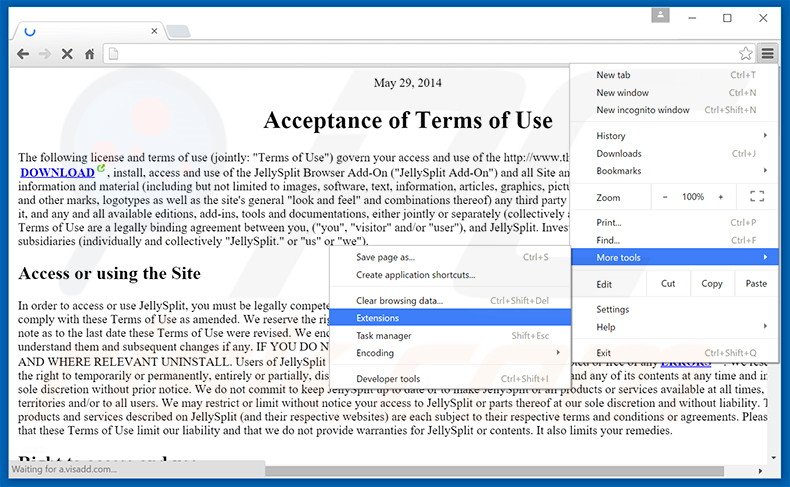Open the user profile icon in title bar
This screenshot has width=790, height=487.
[660, 16]
